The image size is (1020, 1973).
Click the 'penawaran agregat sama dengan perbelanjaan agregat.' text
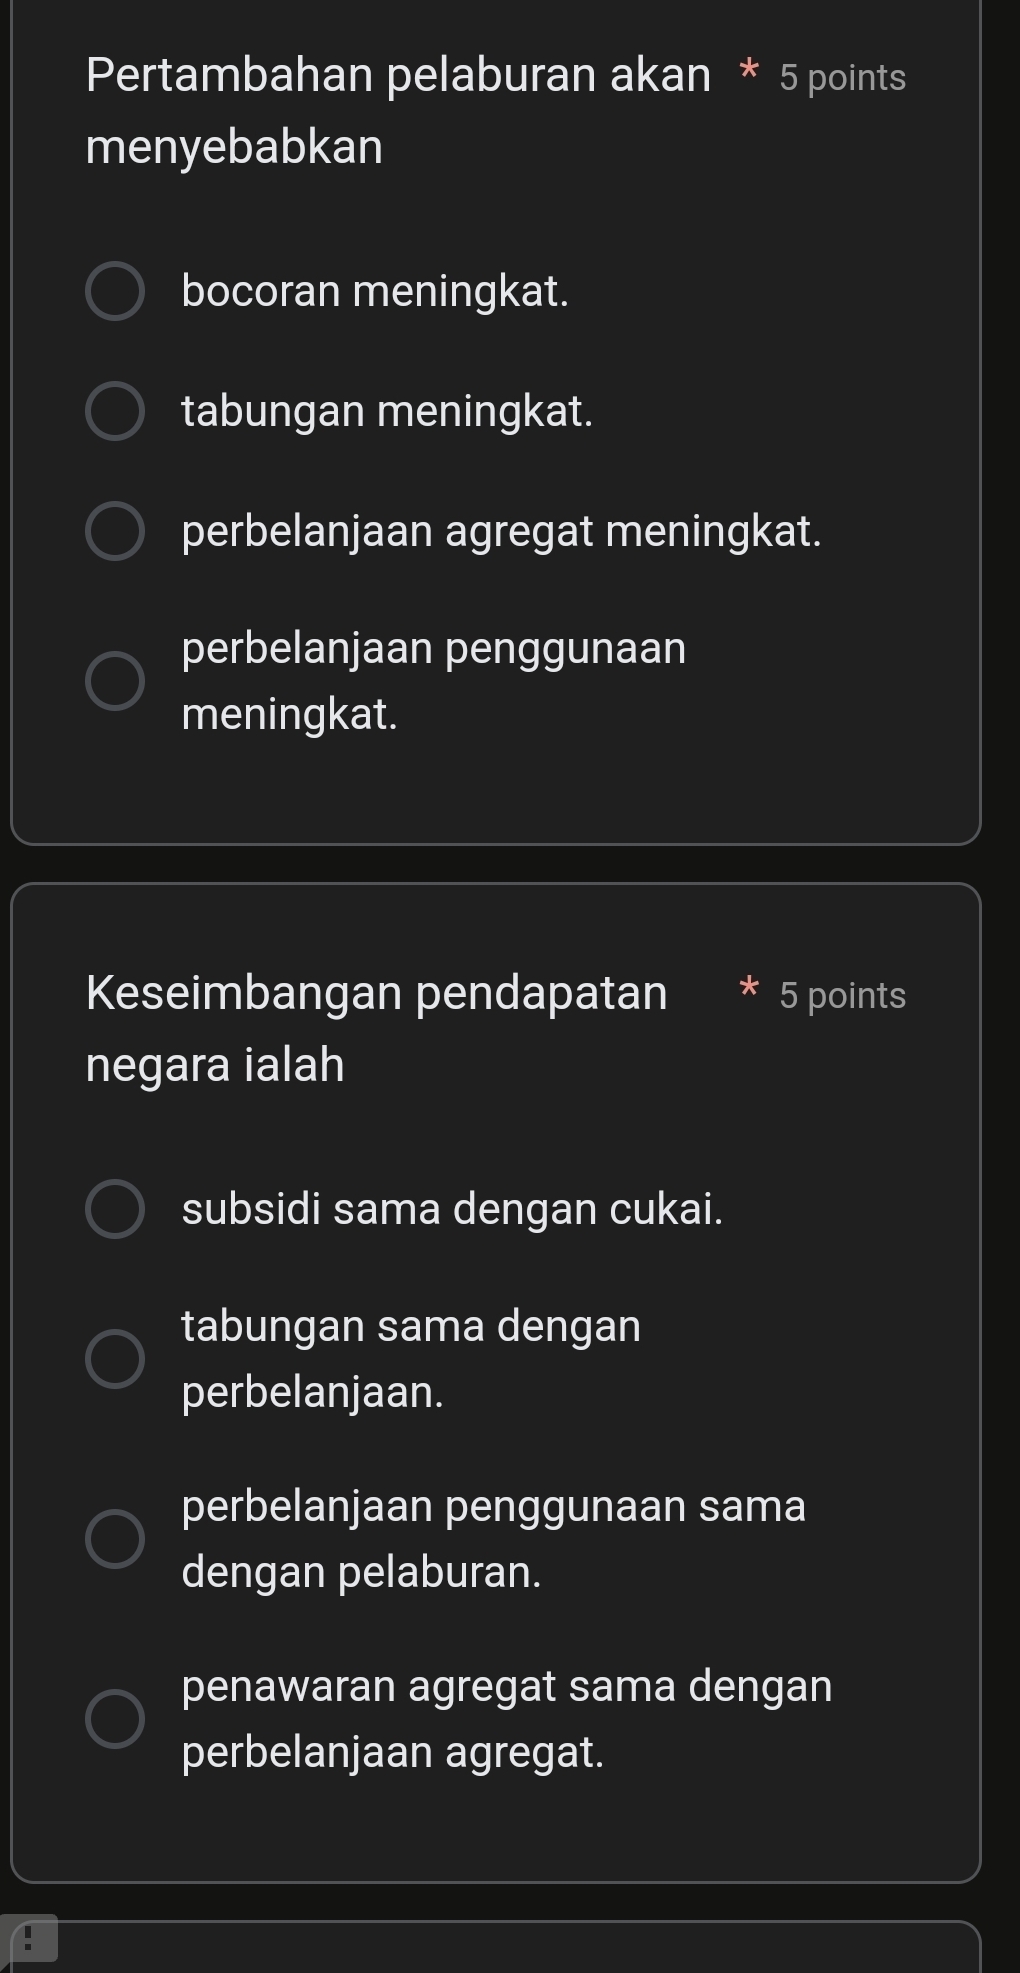507,1719
